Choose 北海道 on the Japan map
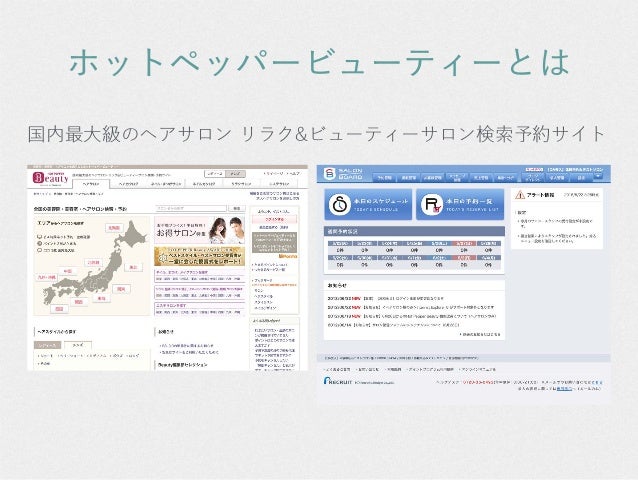The height and width of the screenshot is (480, 638). point(114,228)
